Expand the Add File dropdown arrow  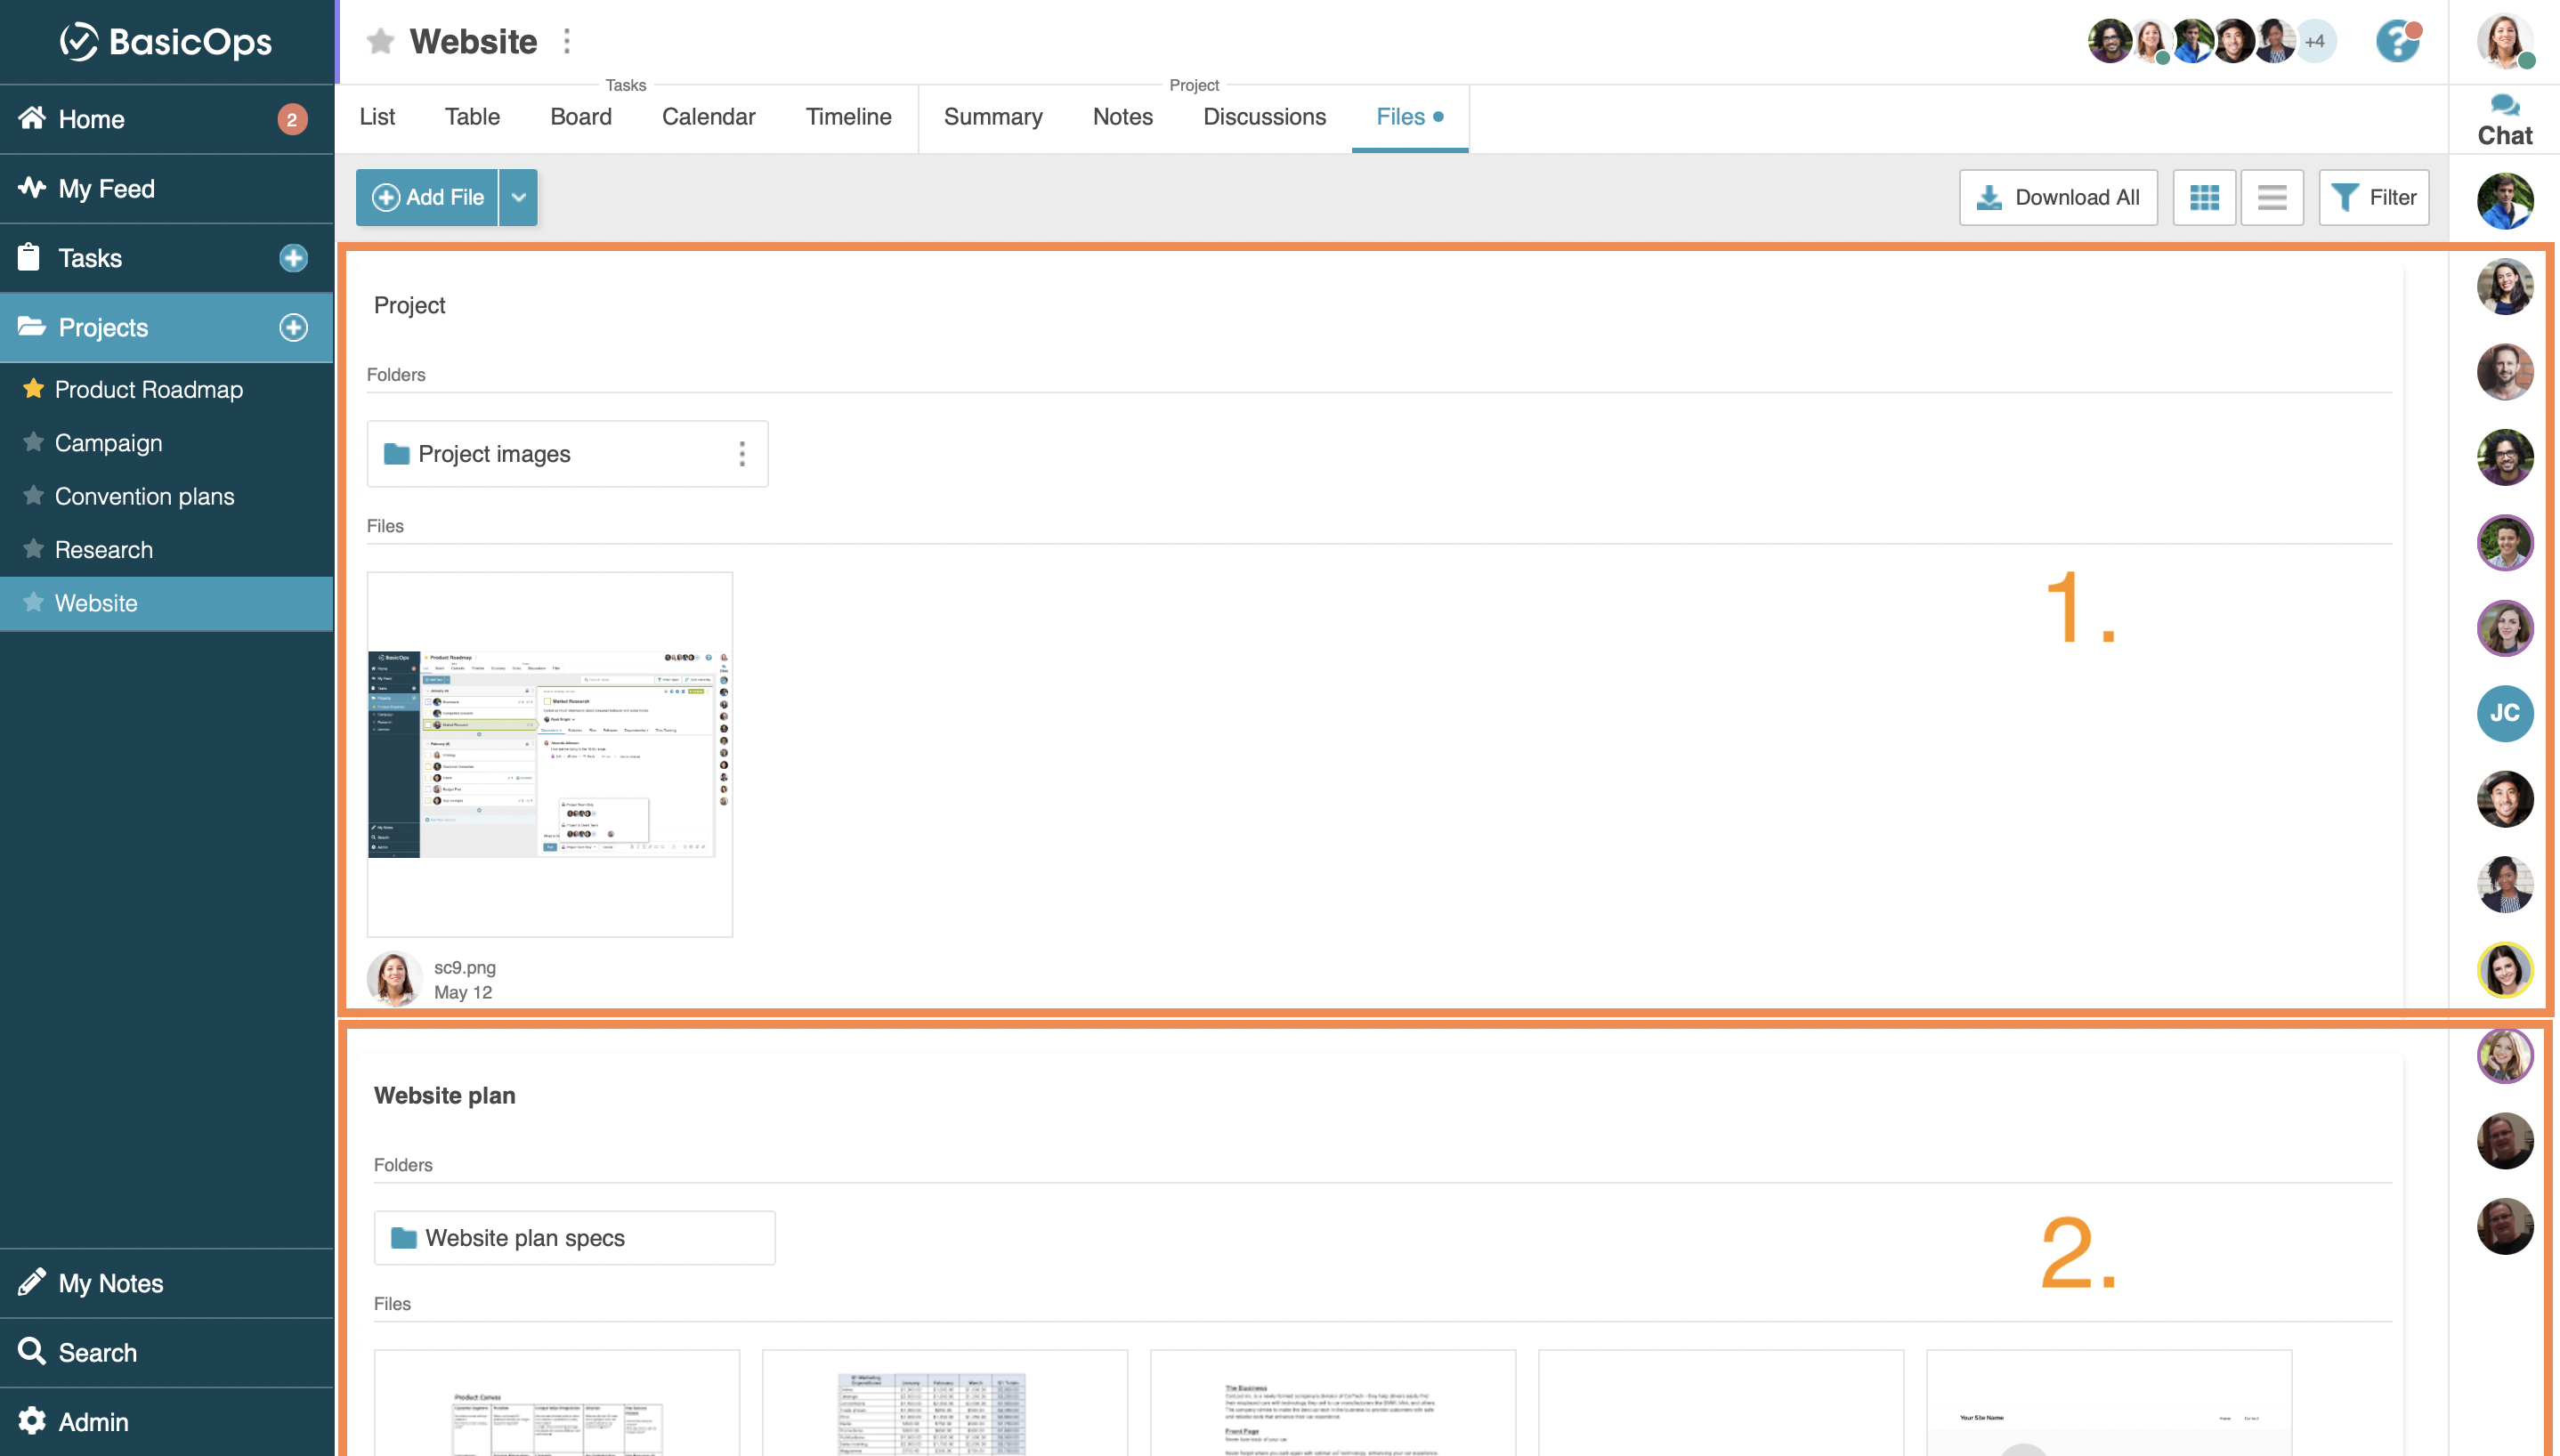tap(518, 197)
